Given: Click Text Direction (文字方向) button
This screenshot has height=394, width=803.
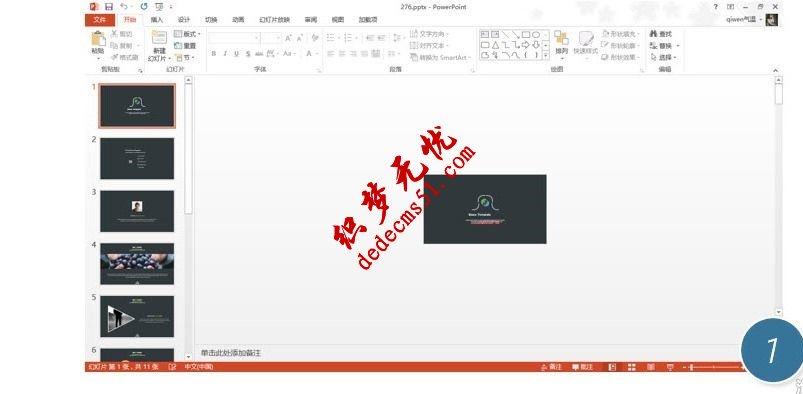Looking at the screenshot, I should coord(430,34).
